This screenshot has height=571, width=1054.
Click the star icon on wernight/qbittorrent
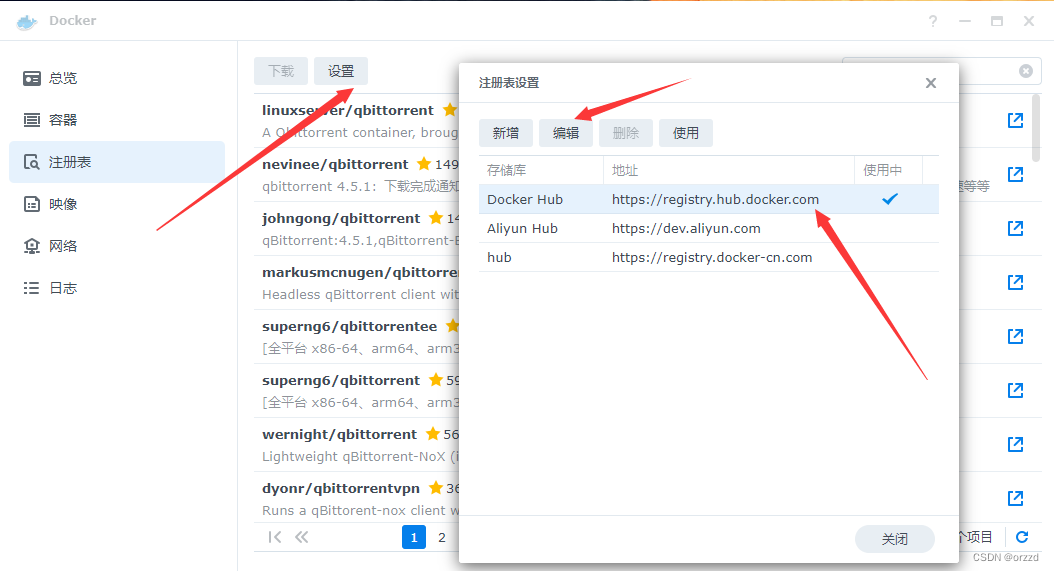[433, 434]
